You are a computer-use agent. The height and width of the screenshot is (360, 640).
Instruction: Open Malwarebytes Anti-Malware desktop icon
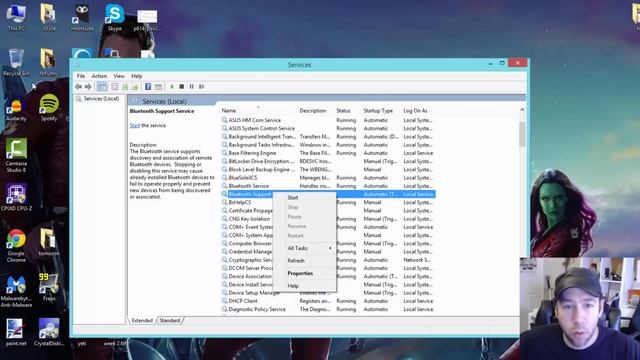16,291
